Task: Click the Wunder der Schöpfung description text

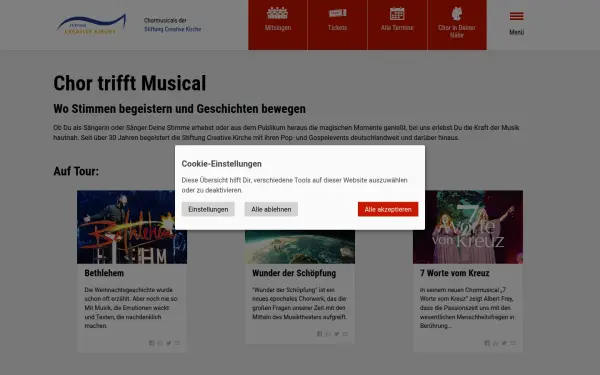Action: 299,303
